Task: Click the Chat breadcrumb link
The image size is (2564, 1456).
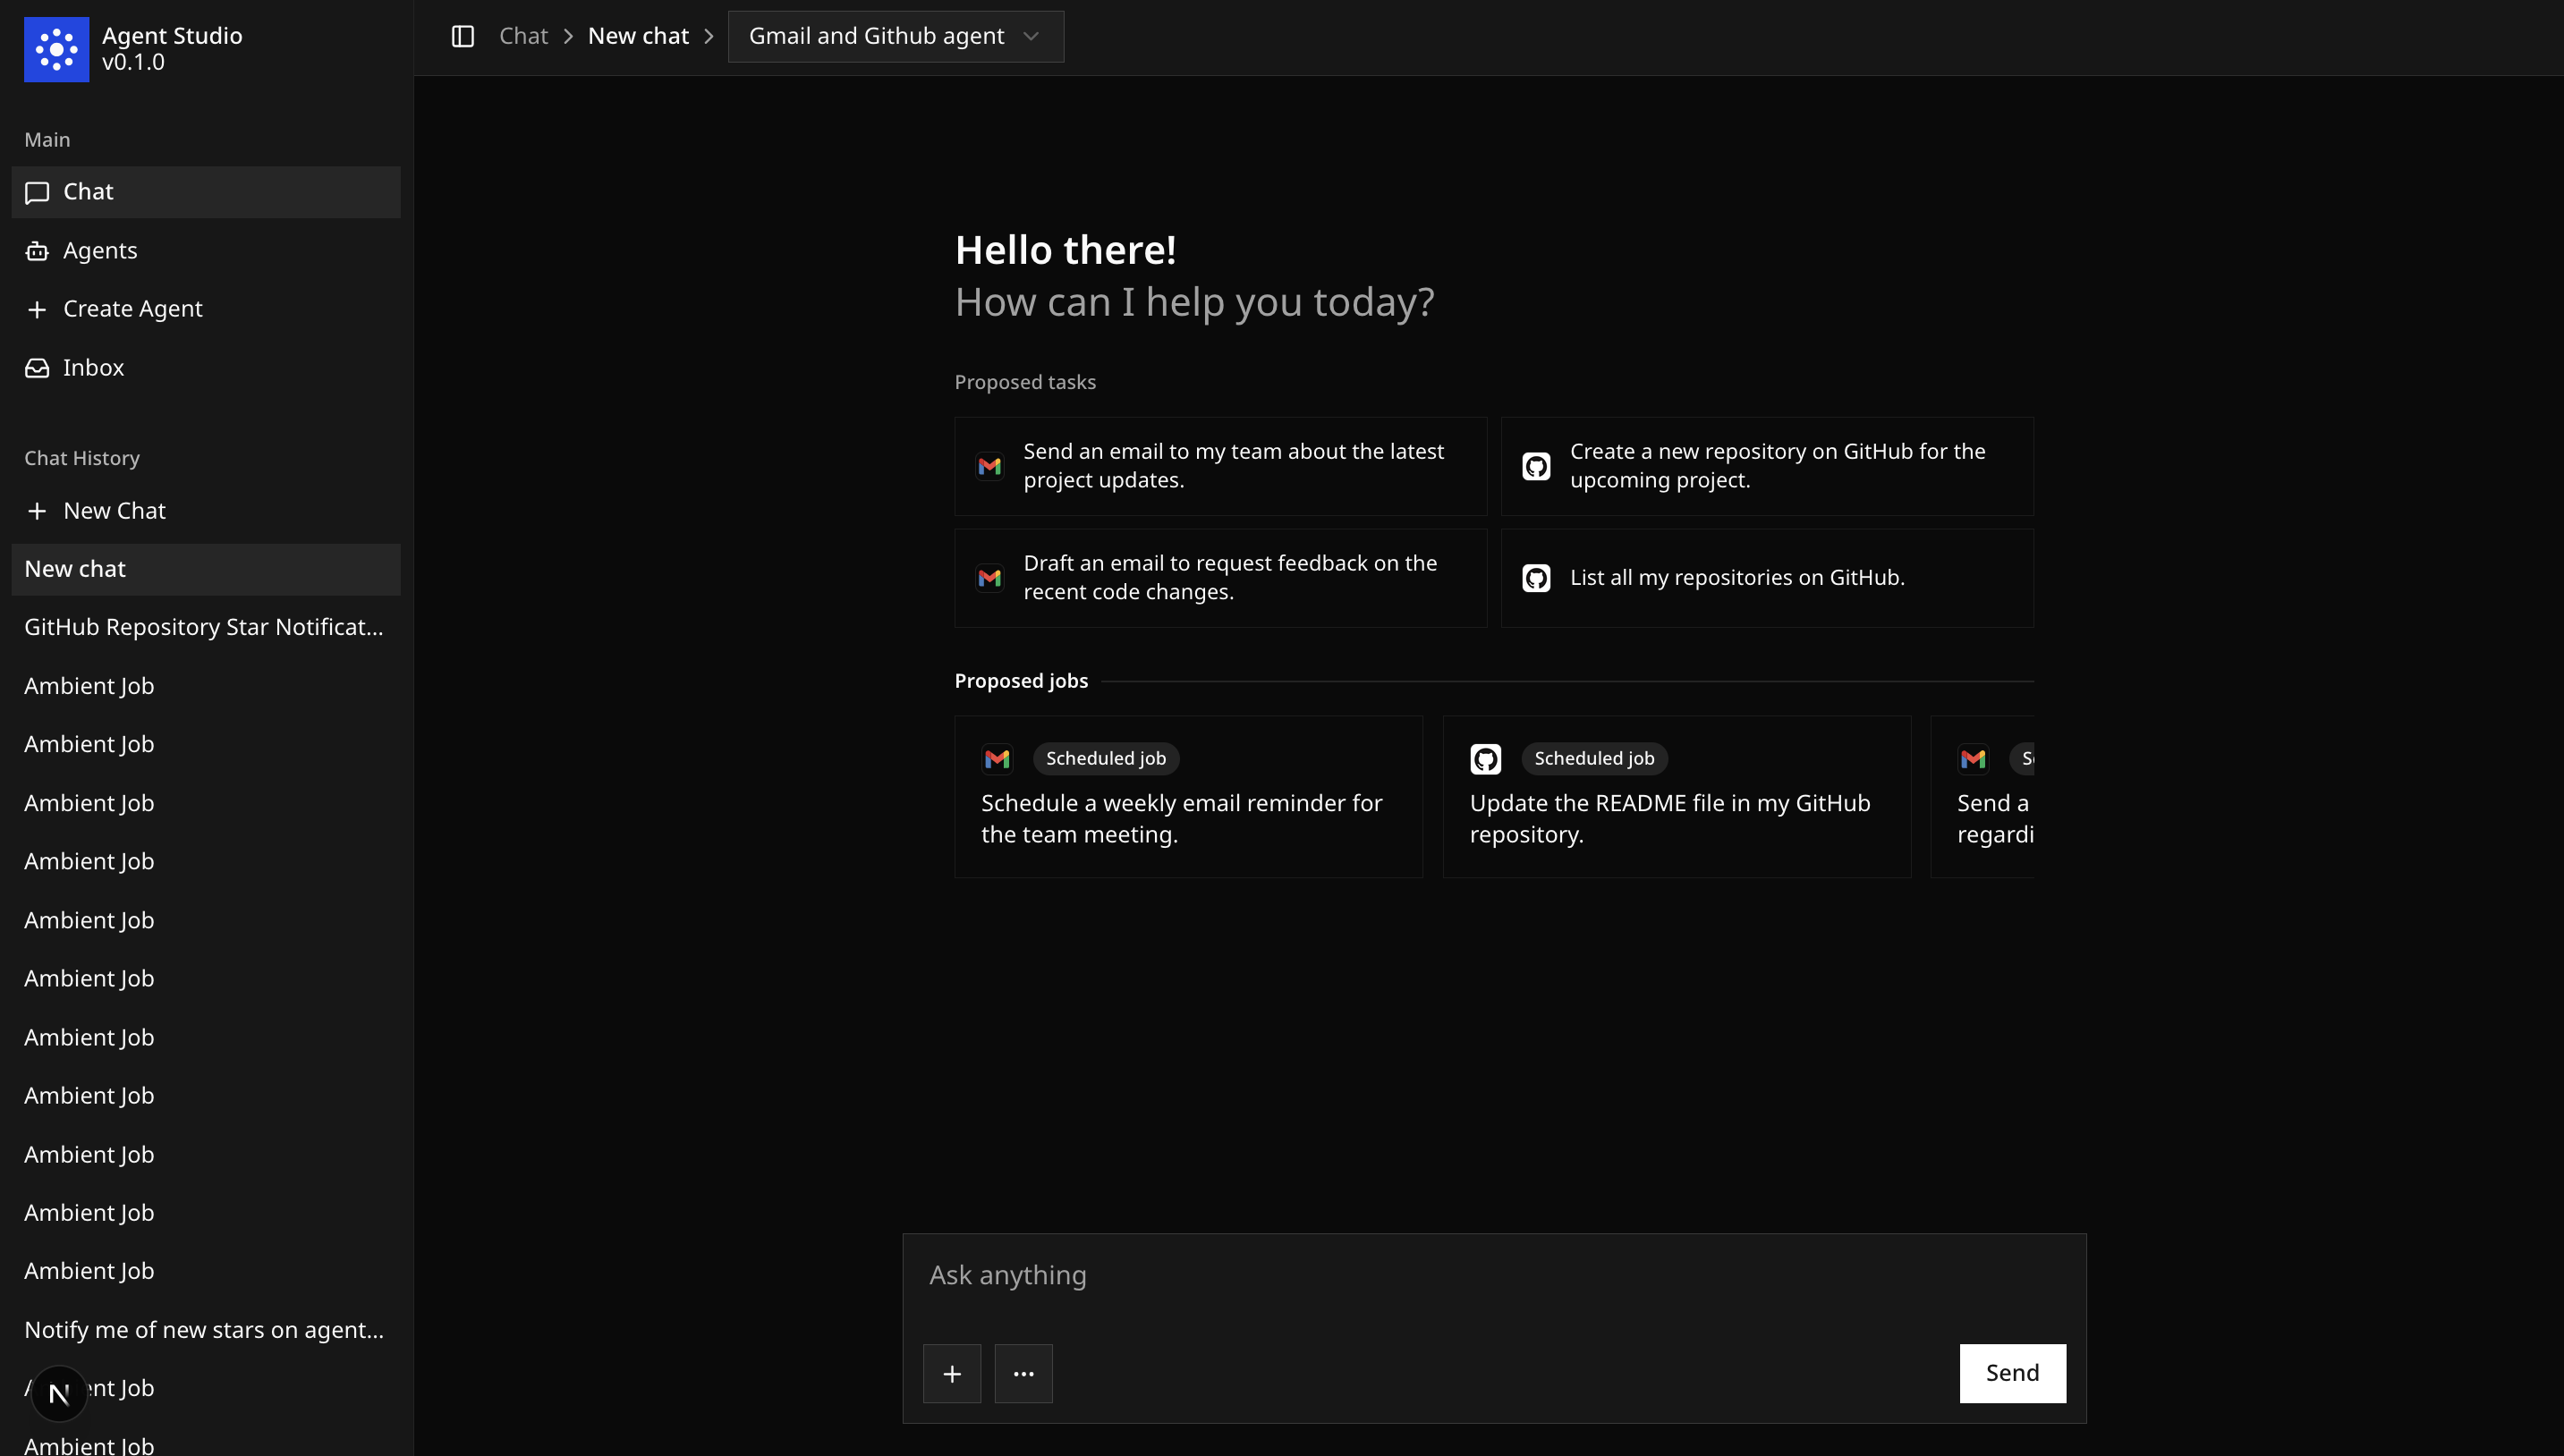Action: [x=523, y=37]
